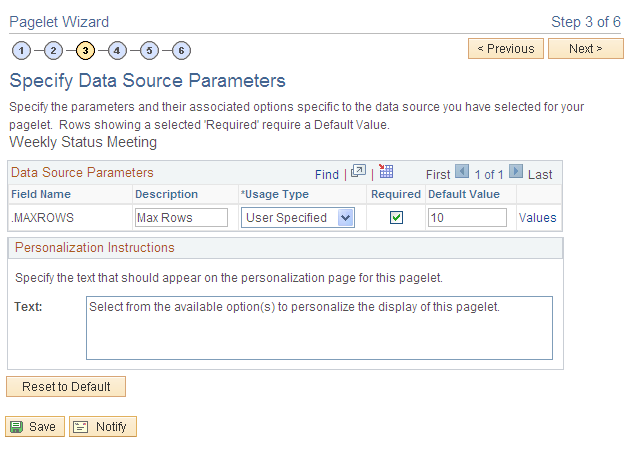Save the pagelet settings
Screen dimensions: 633x470
[35, 427]
